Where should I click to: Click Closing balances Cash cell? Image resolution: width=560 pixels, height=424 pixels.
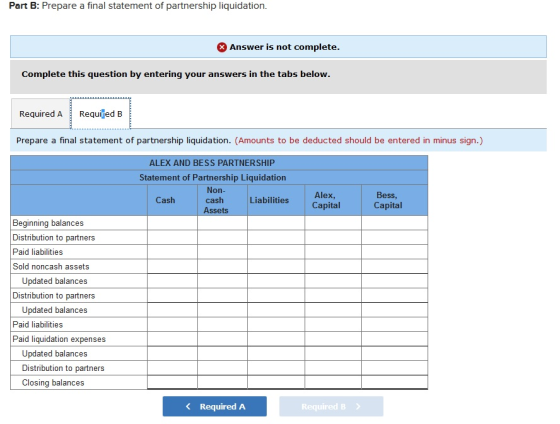pyautogui.click(x=172, y=382)
